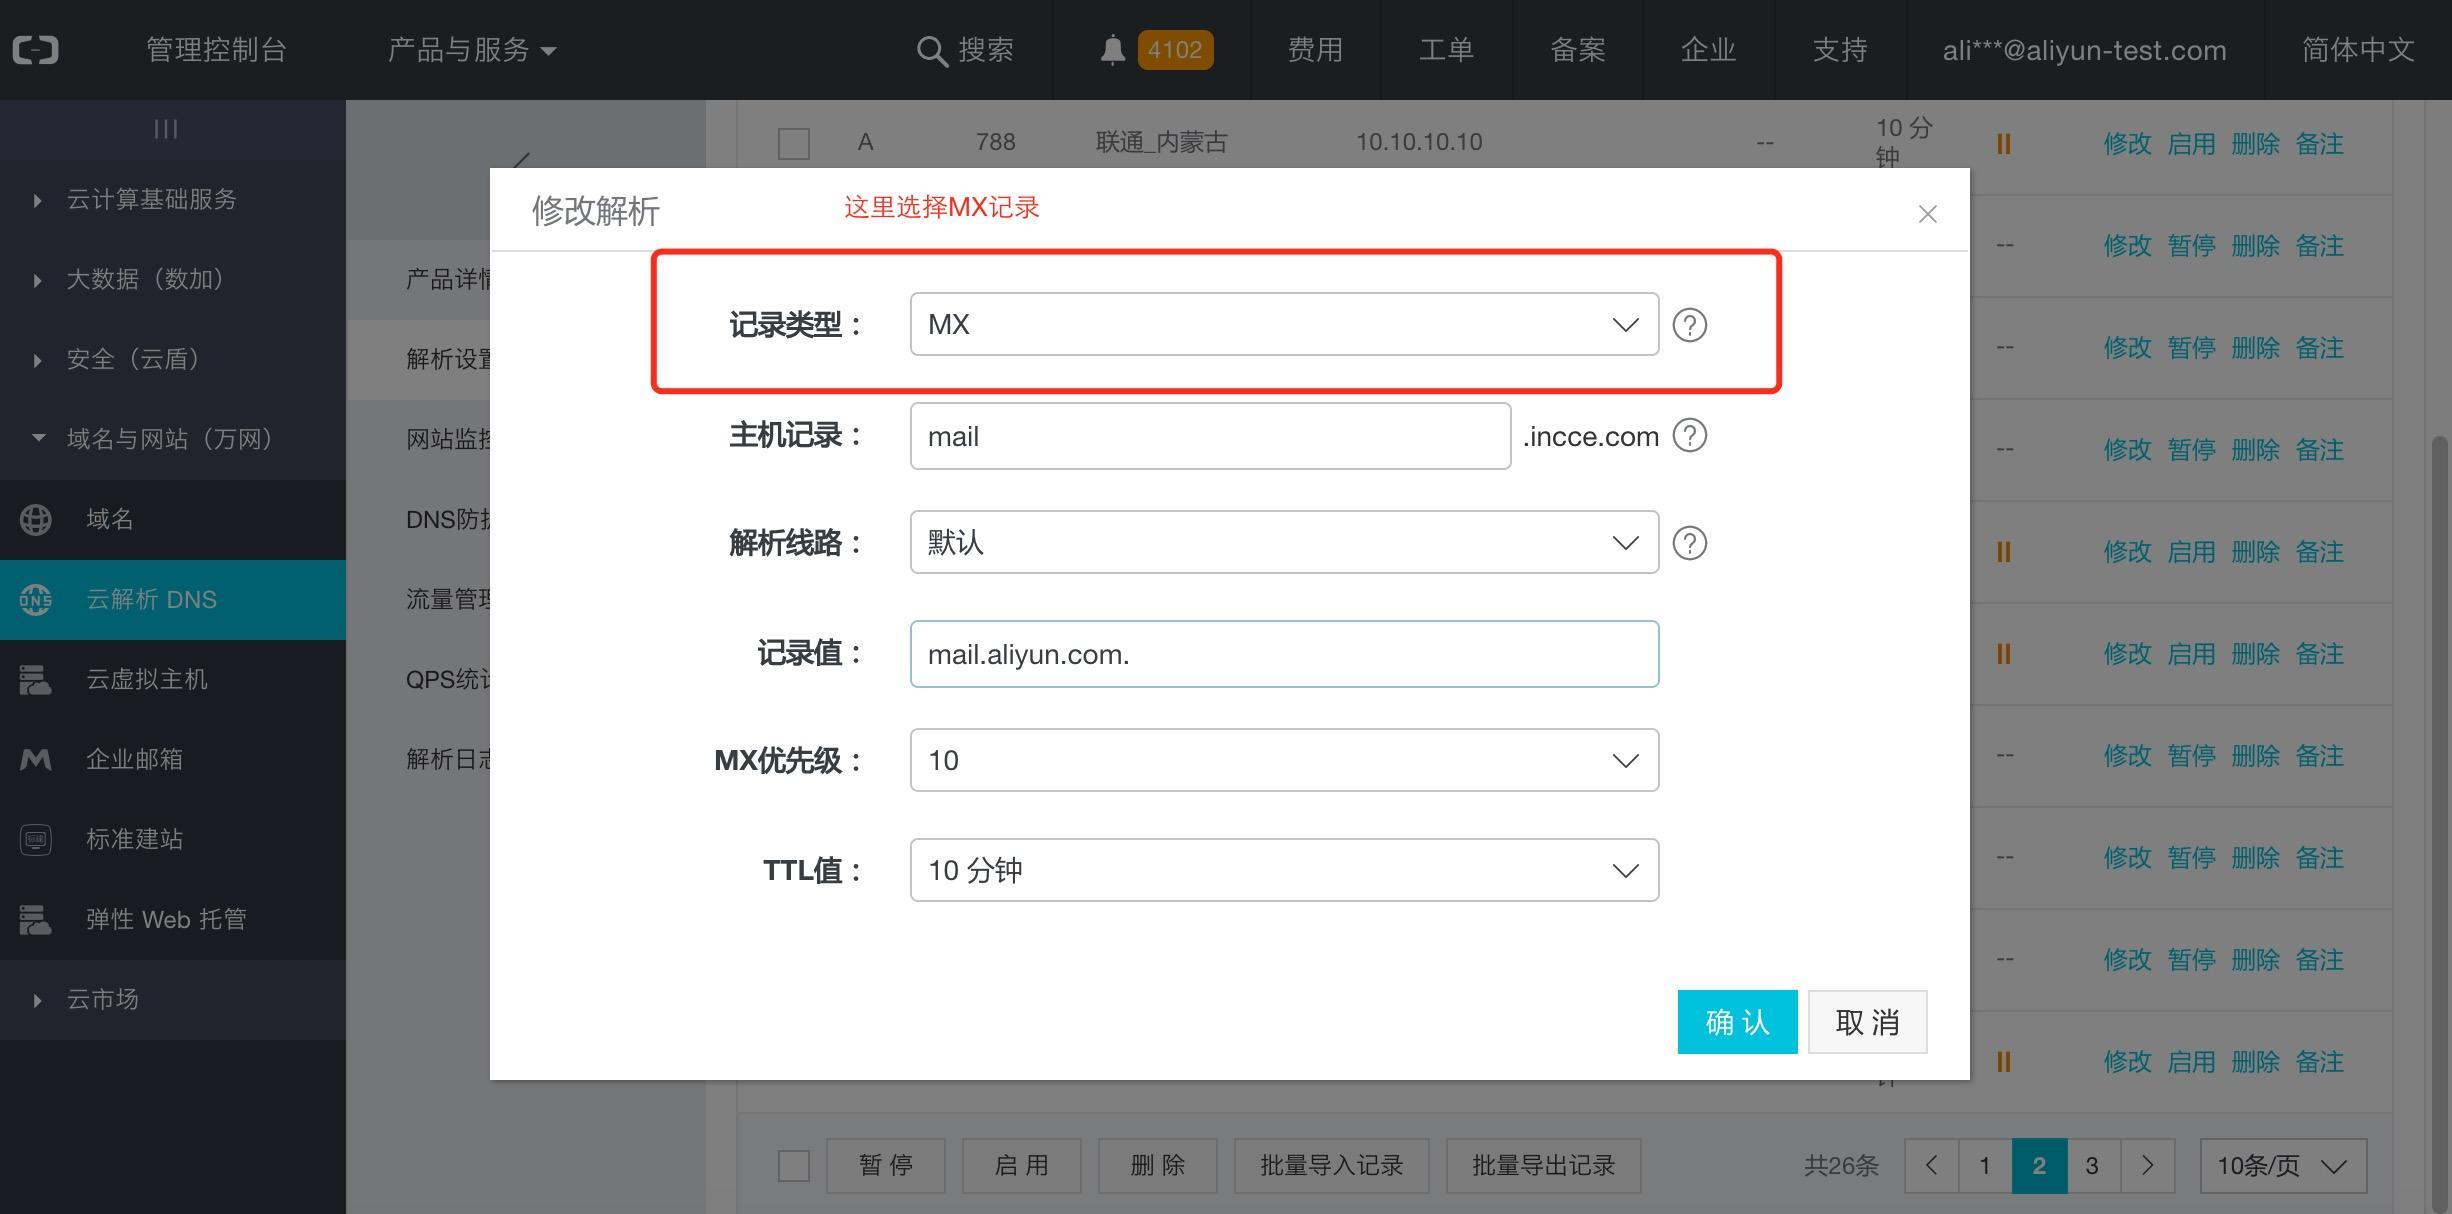Image resolution: width=2452 pixels, height=1214 pixels.
Task: Open the 记录类型 MX dropdown
Action: [x=1284, y=325]
